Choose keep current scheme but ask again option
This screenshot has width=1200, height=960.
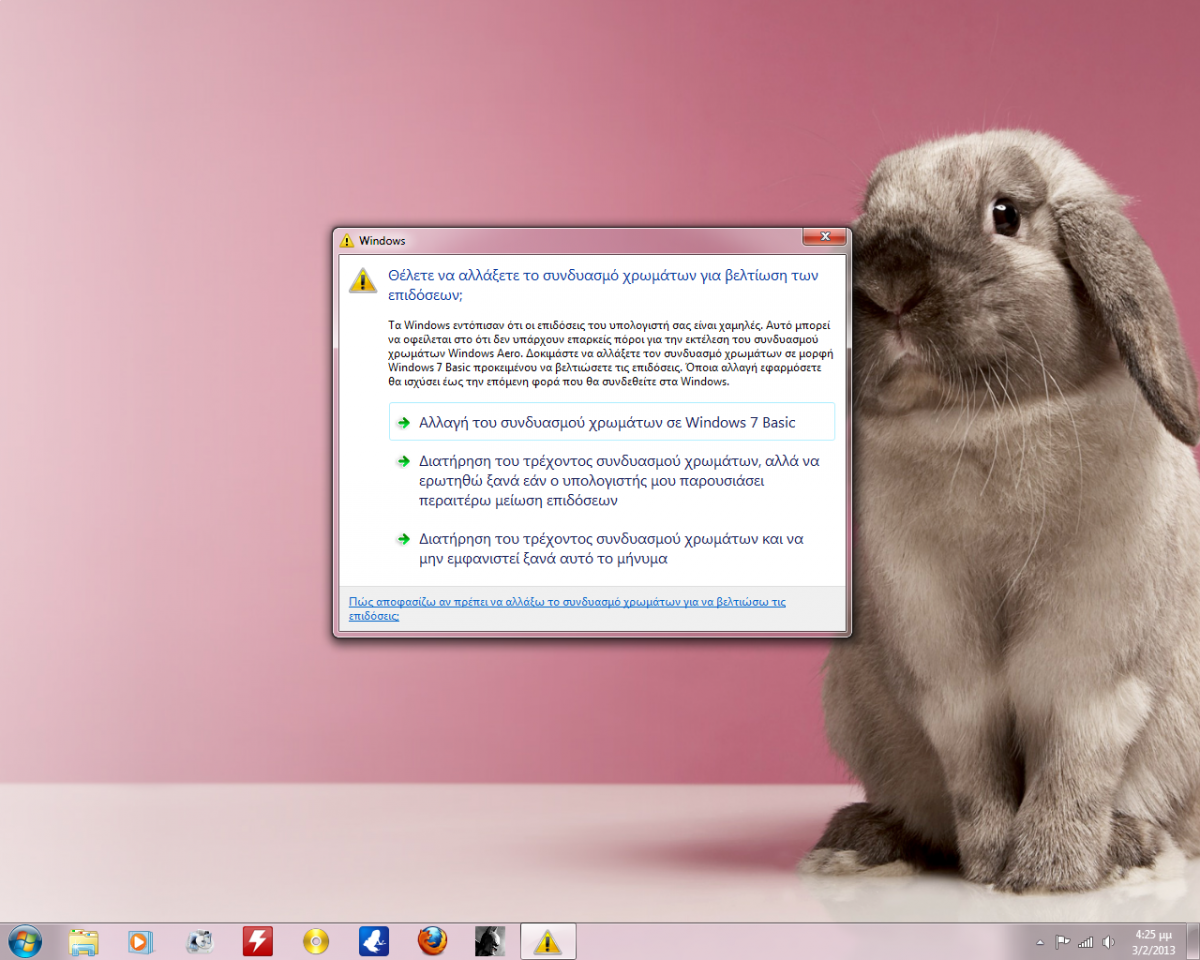(611, 481)
